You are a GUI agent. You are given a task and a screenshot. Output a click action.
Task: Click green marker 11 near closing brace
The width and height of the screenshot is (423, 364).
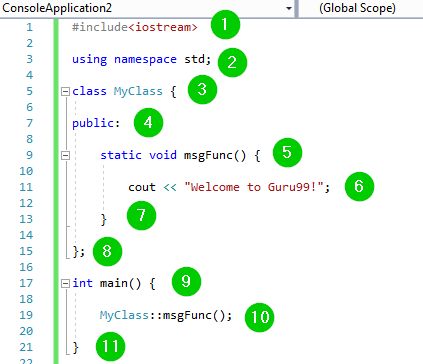pyautogui.click(x=110, y=346)
